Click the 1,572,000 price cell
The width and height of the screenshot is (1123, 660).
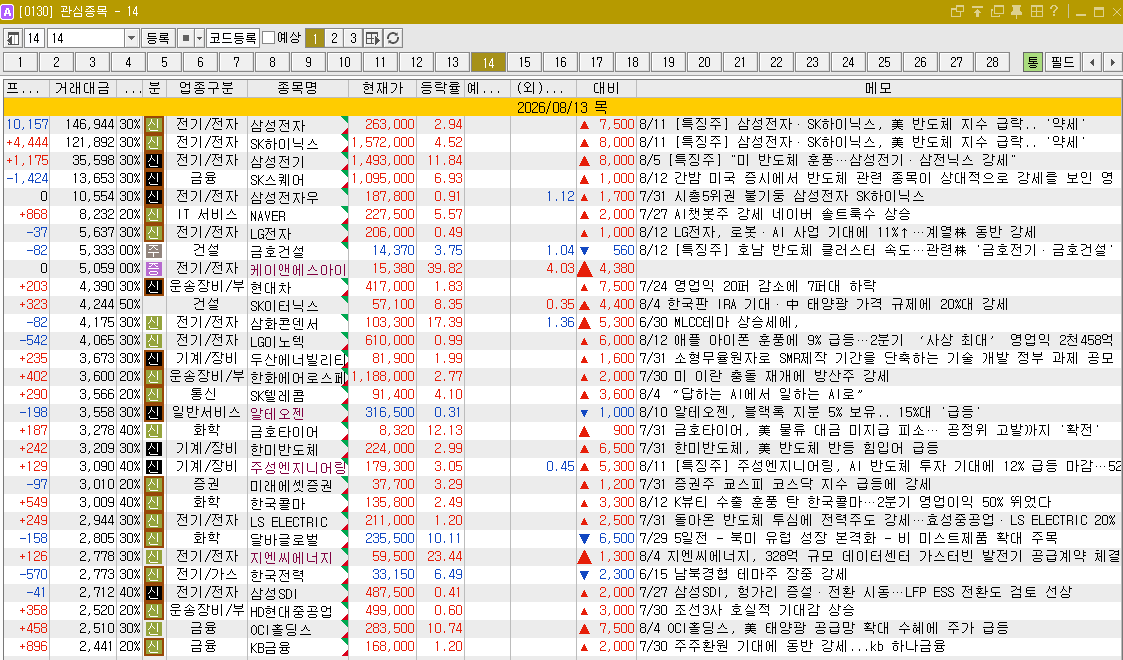(x=382, y=142)
